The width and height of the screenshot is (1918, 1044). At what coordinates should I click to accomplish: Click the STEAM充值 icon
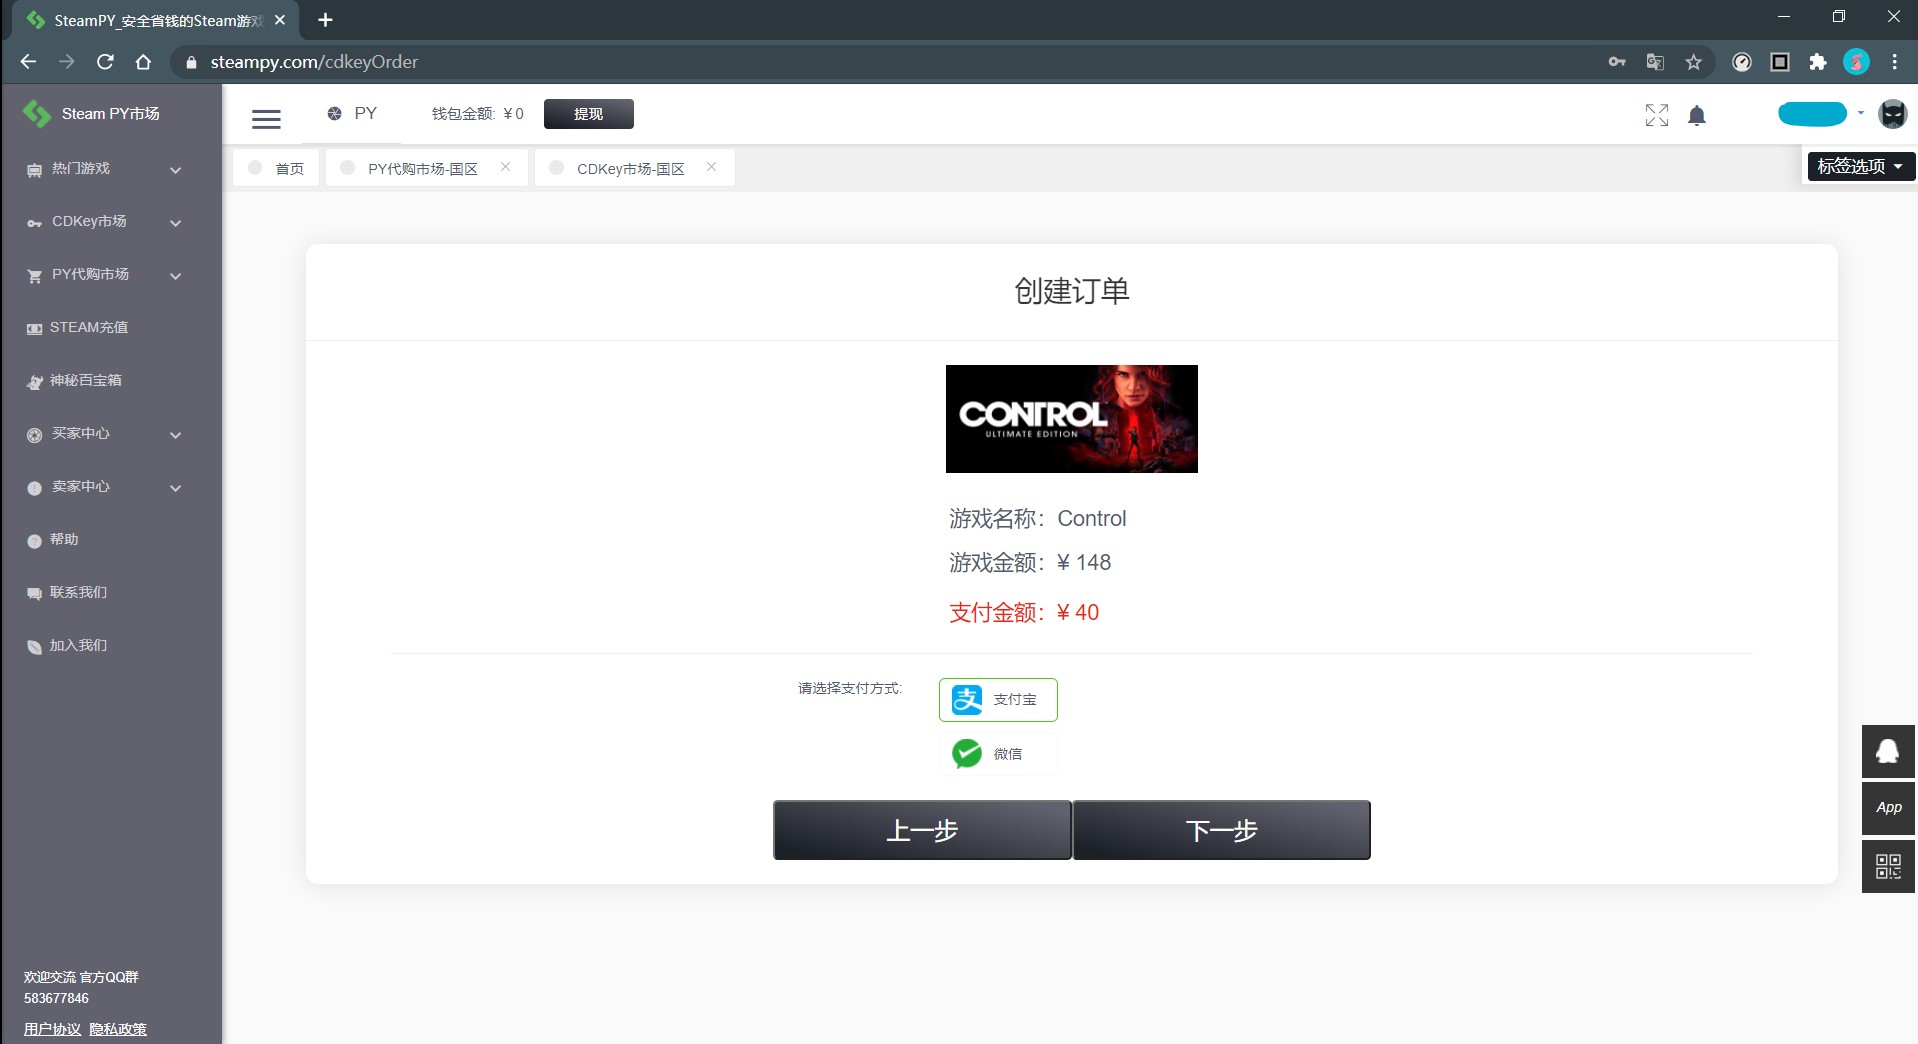(34, 328)
